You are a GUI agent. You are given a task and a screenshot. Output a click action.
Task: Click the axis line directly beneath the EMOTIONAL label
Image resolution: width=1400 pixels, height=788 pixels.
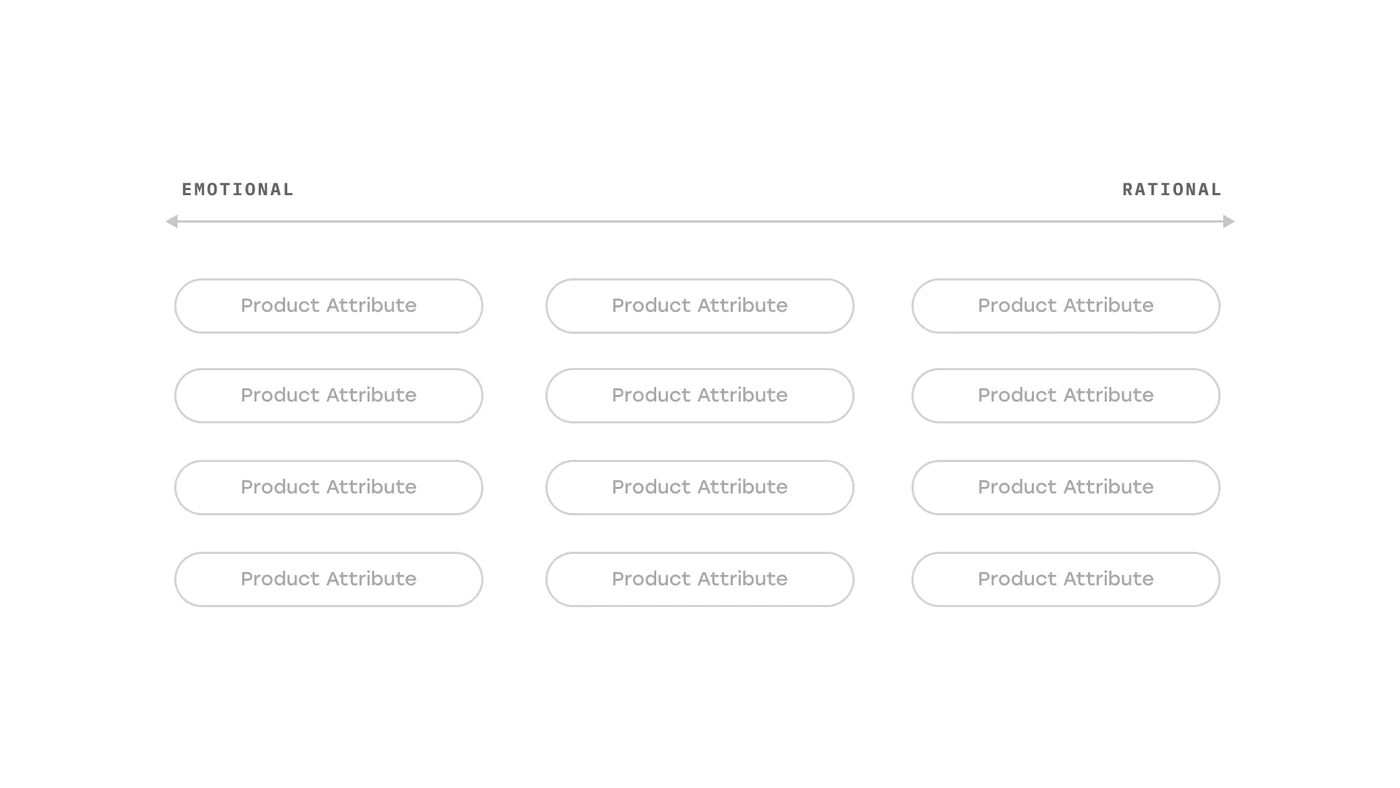238,221
